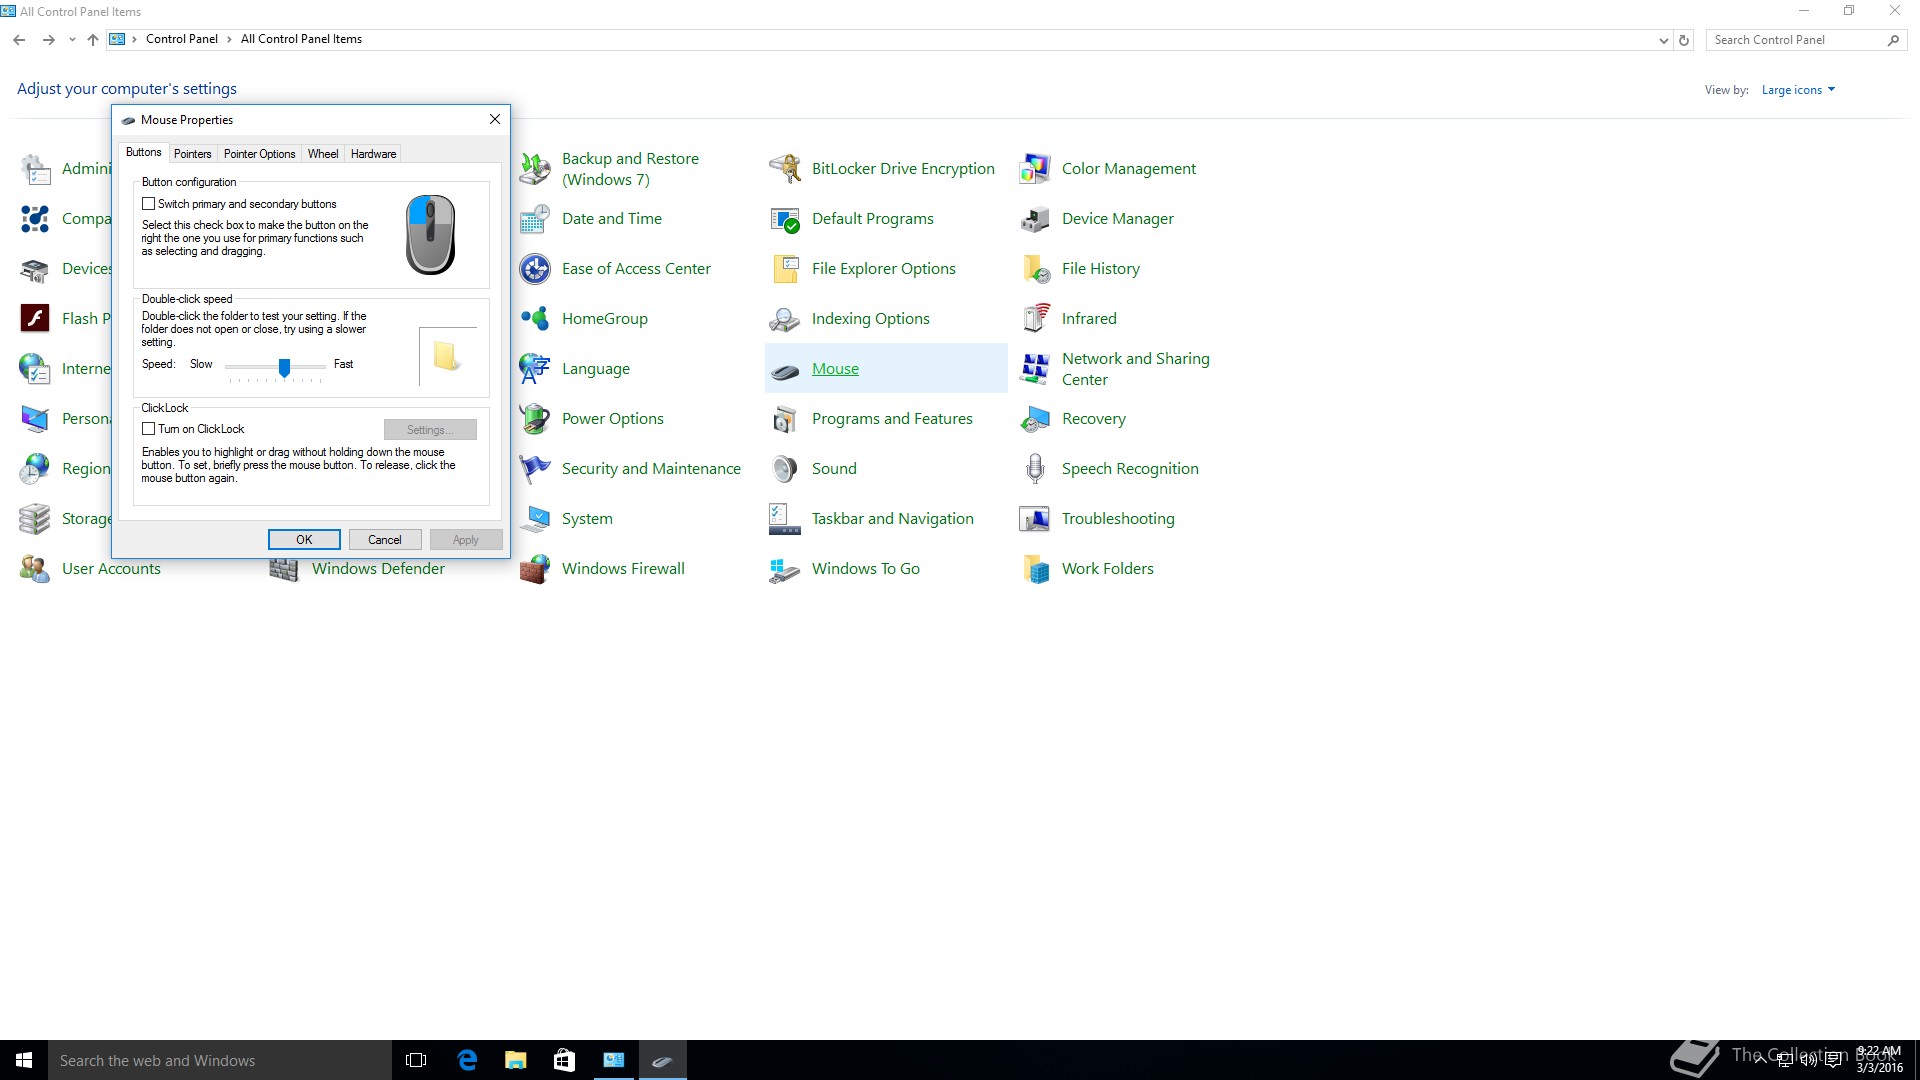The height and width of the screenshot is (1080, 1920).
Task: Click the System computer icon
Action: click(x=535, y=519)
